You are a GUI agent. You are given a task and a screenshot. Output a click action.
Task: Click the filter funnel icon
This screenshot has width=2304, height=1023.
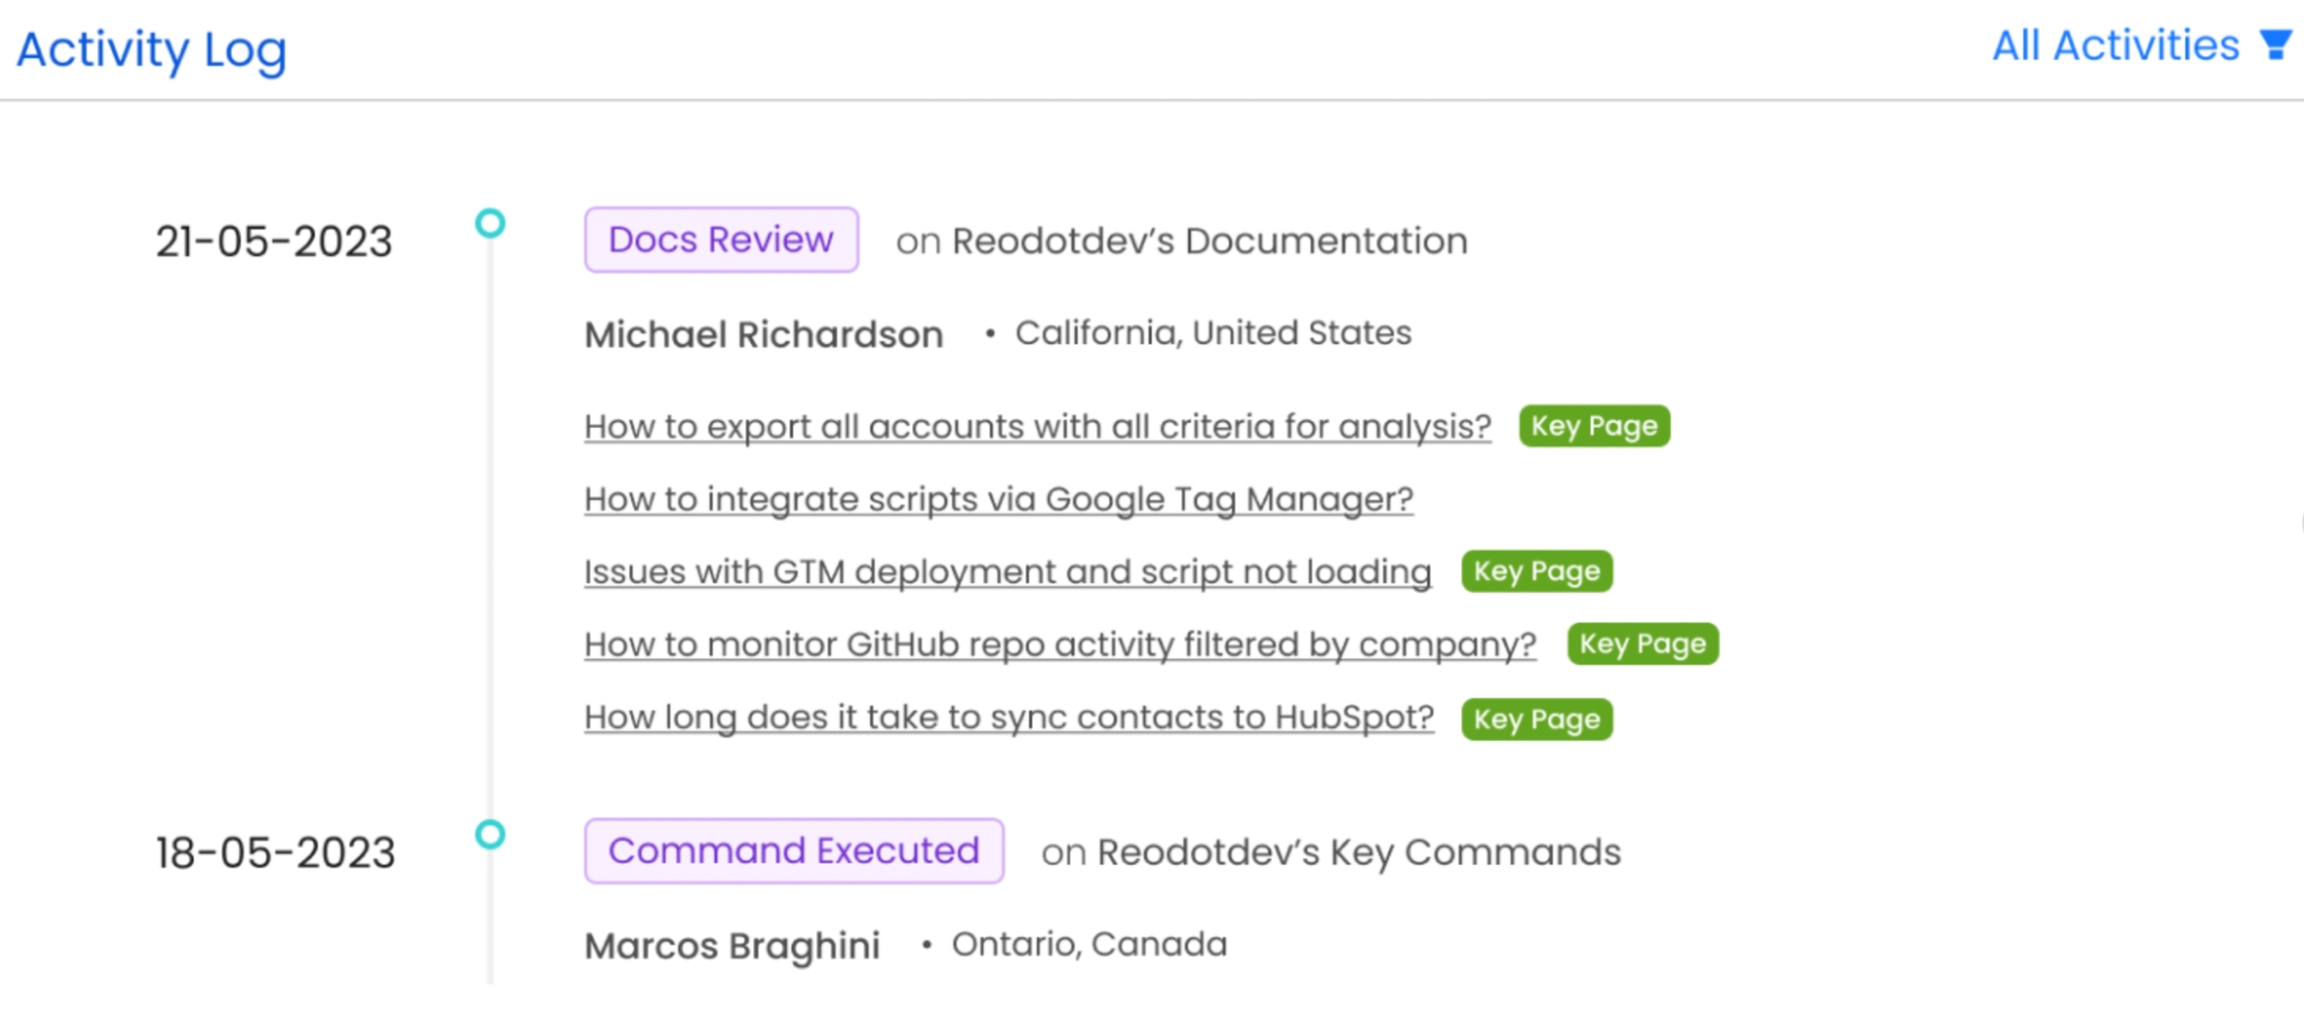2277,45
